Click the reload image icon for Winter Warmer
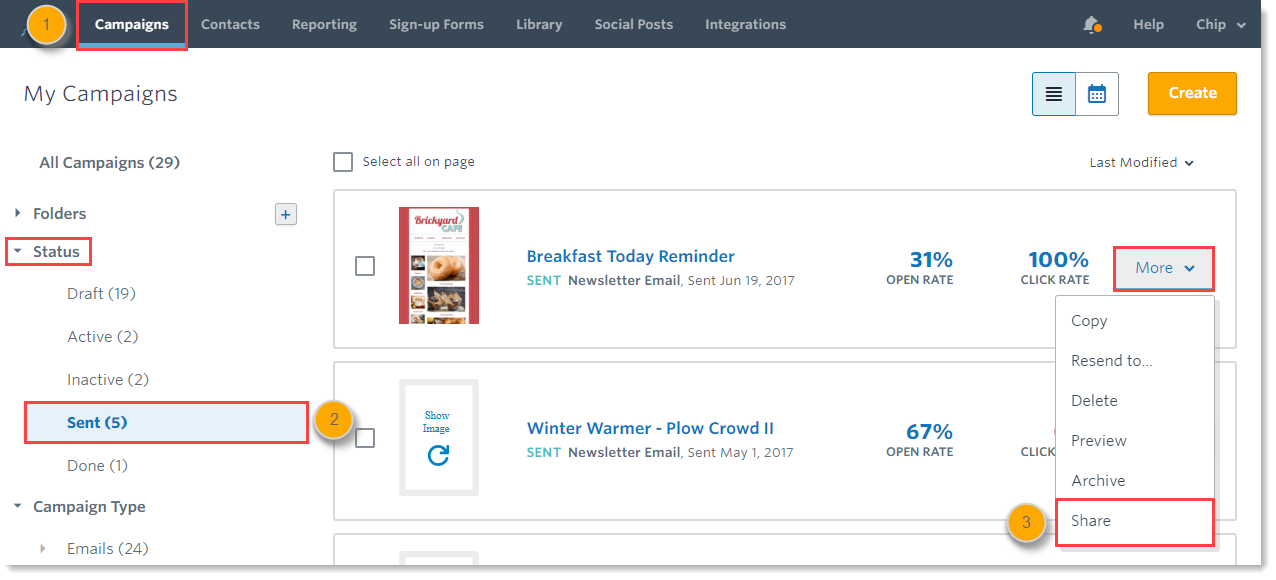 click(438, 456)
